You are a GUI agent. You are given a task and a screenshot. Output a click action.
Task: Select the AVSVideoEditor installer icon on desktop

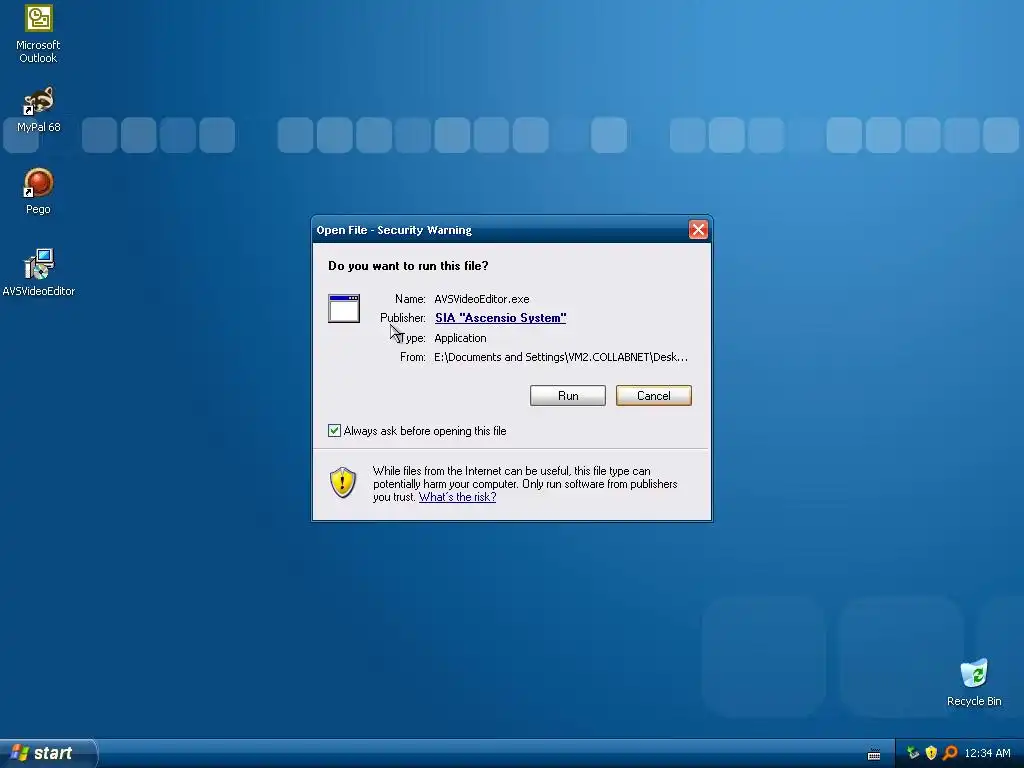(x=39, y=273)
